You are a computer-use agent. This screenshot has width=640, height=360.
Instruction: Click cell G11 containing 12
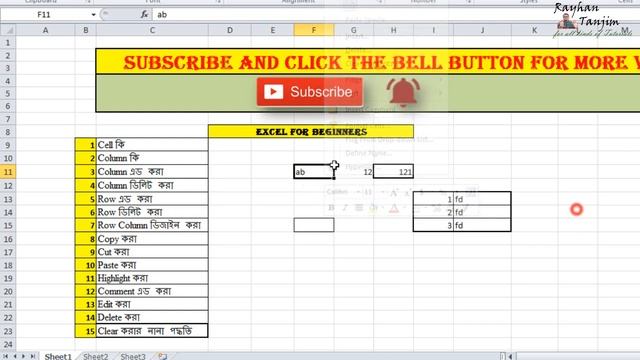point(353,172)
